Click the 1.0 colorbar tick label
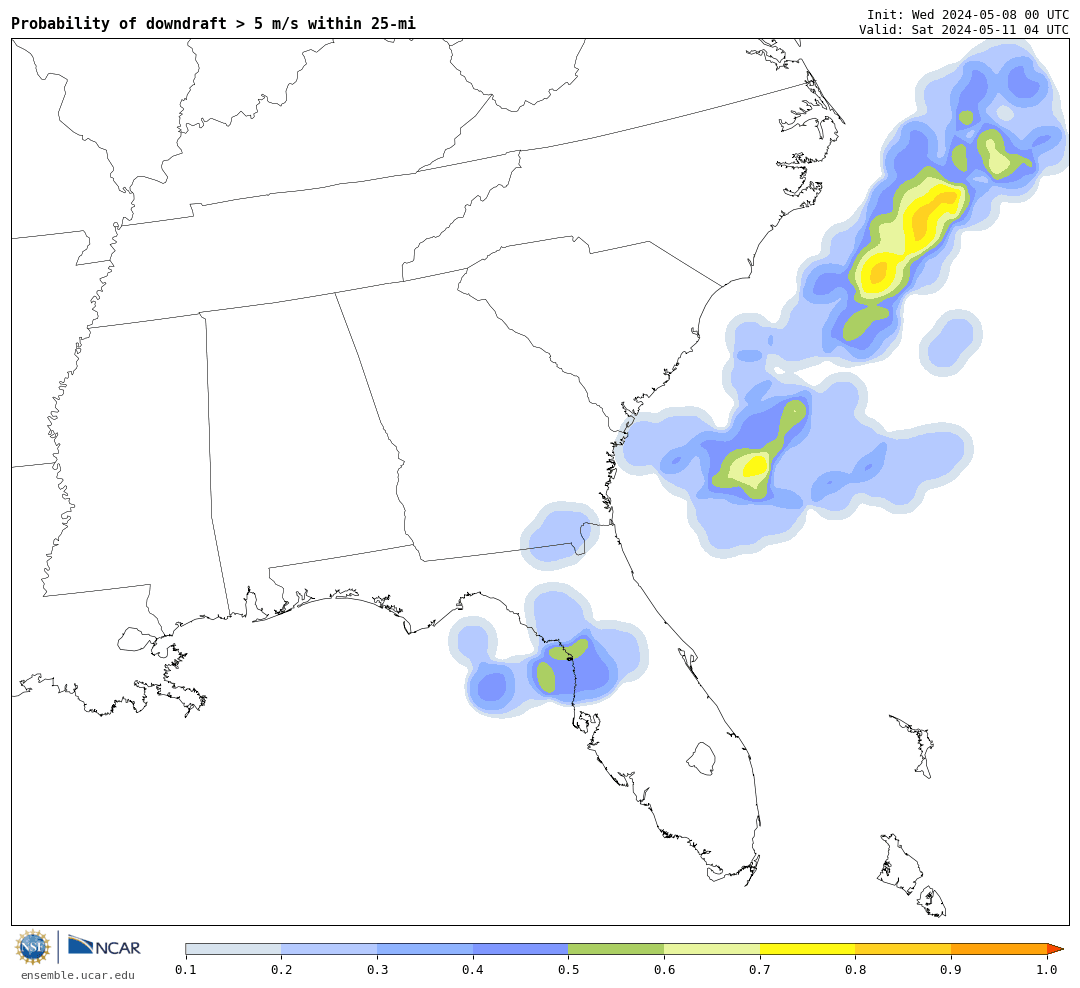This screenshot has height=988, width=1080. click(1047, 970)
